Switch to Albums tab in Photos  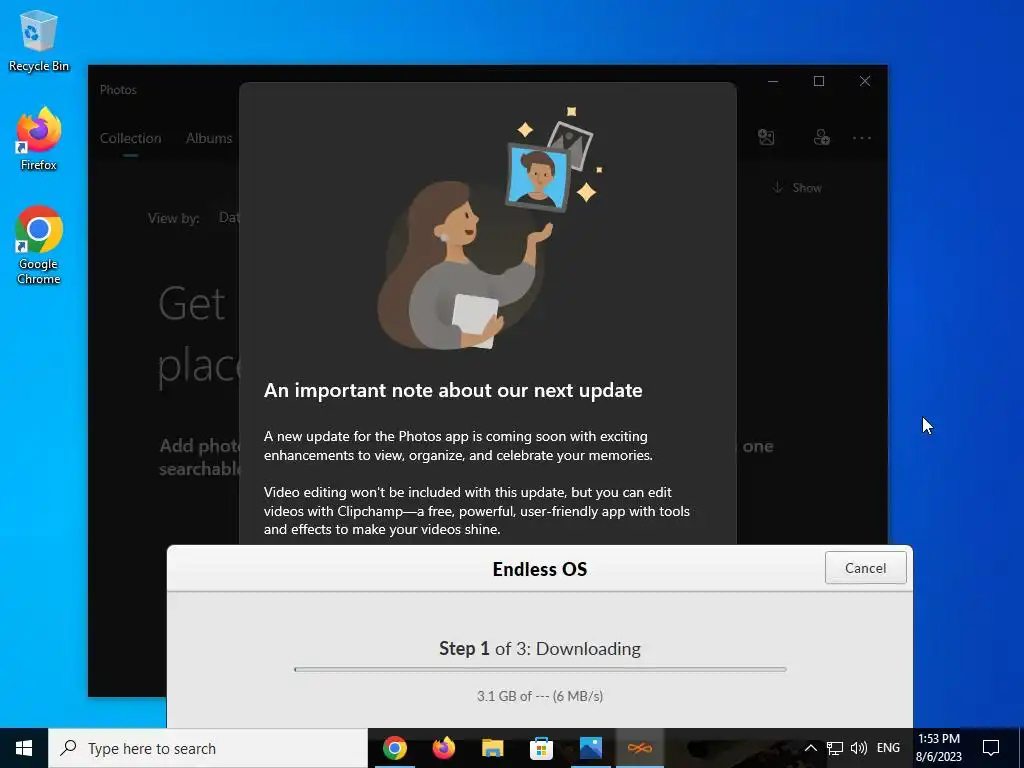click(x=209, y=138)
